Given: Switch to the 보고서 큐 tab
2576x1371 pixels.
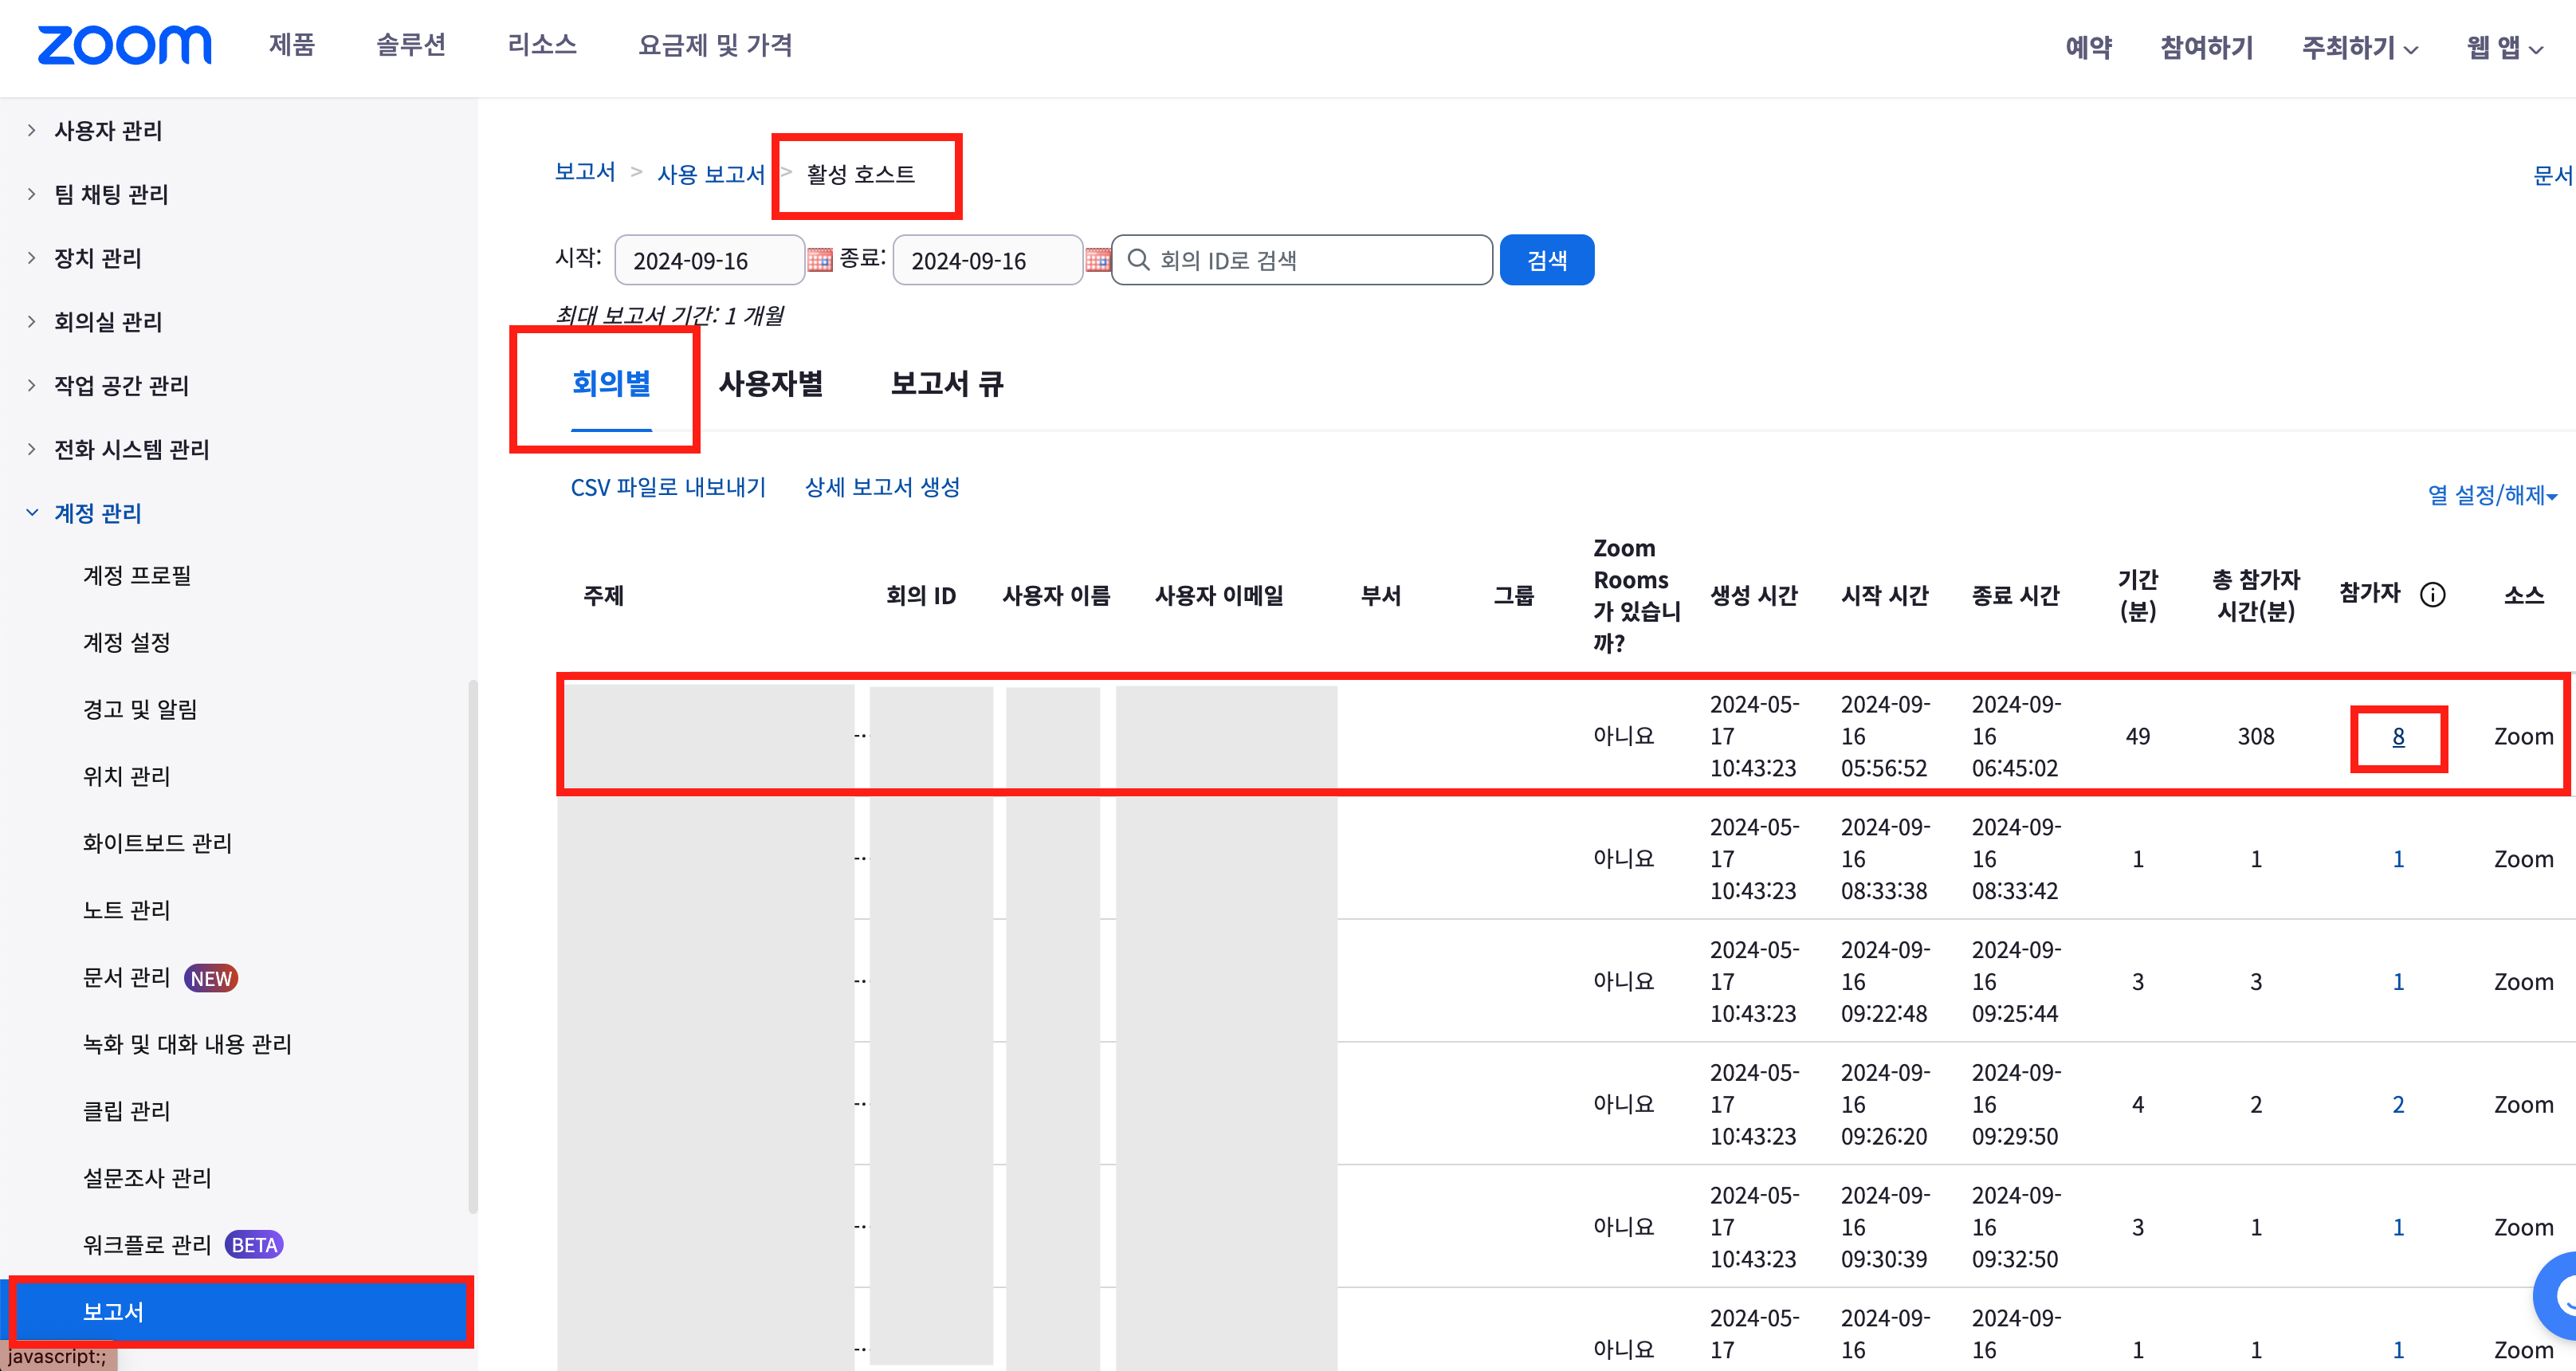Looking at the screenshot, I should point(946,383).
